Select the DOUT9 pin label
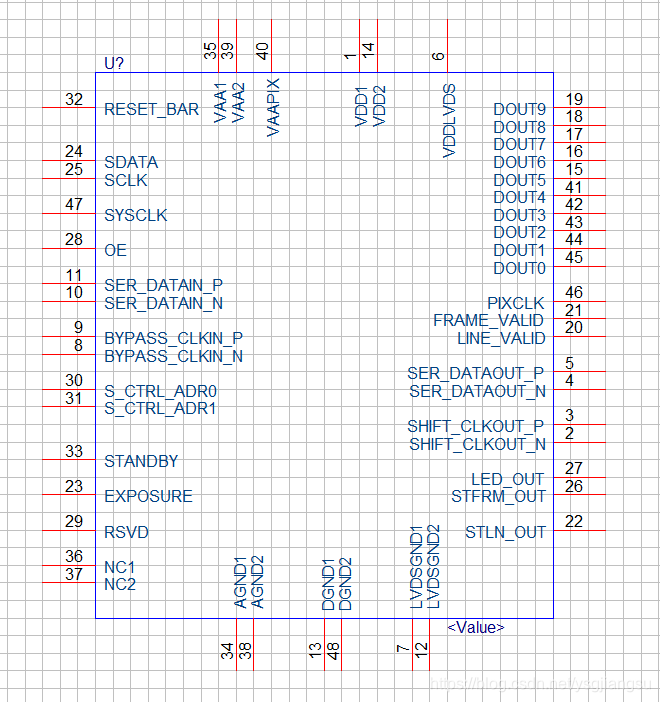Viewport: 660px width, 702px height. click(519, 109)
